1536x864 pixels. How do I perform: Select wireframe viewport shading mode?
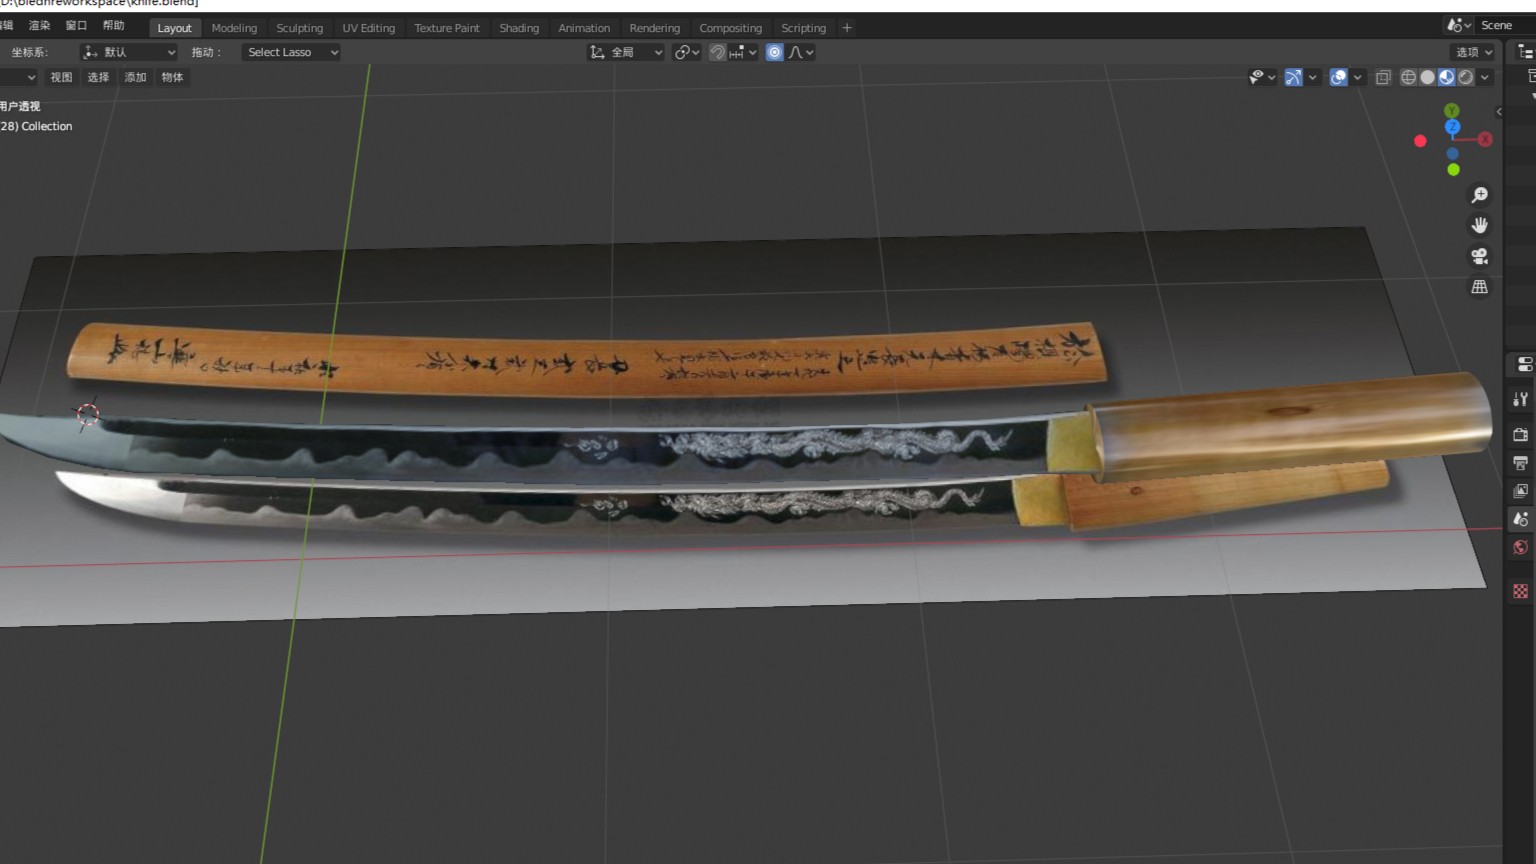click(1408, 77)
